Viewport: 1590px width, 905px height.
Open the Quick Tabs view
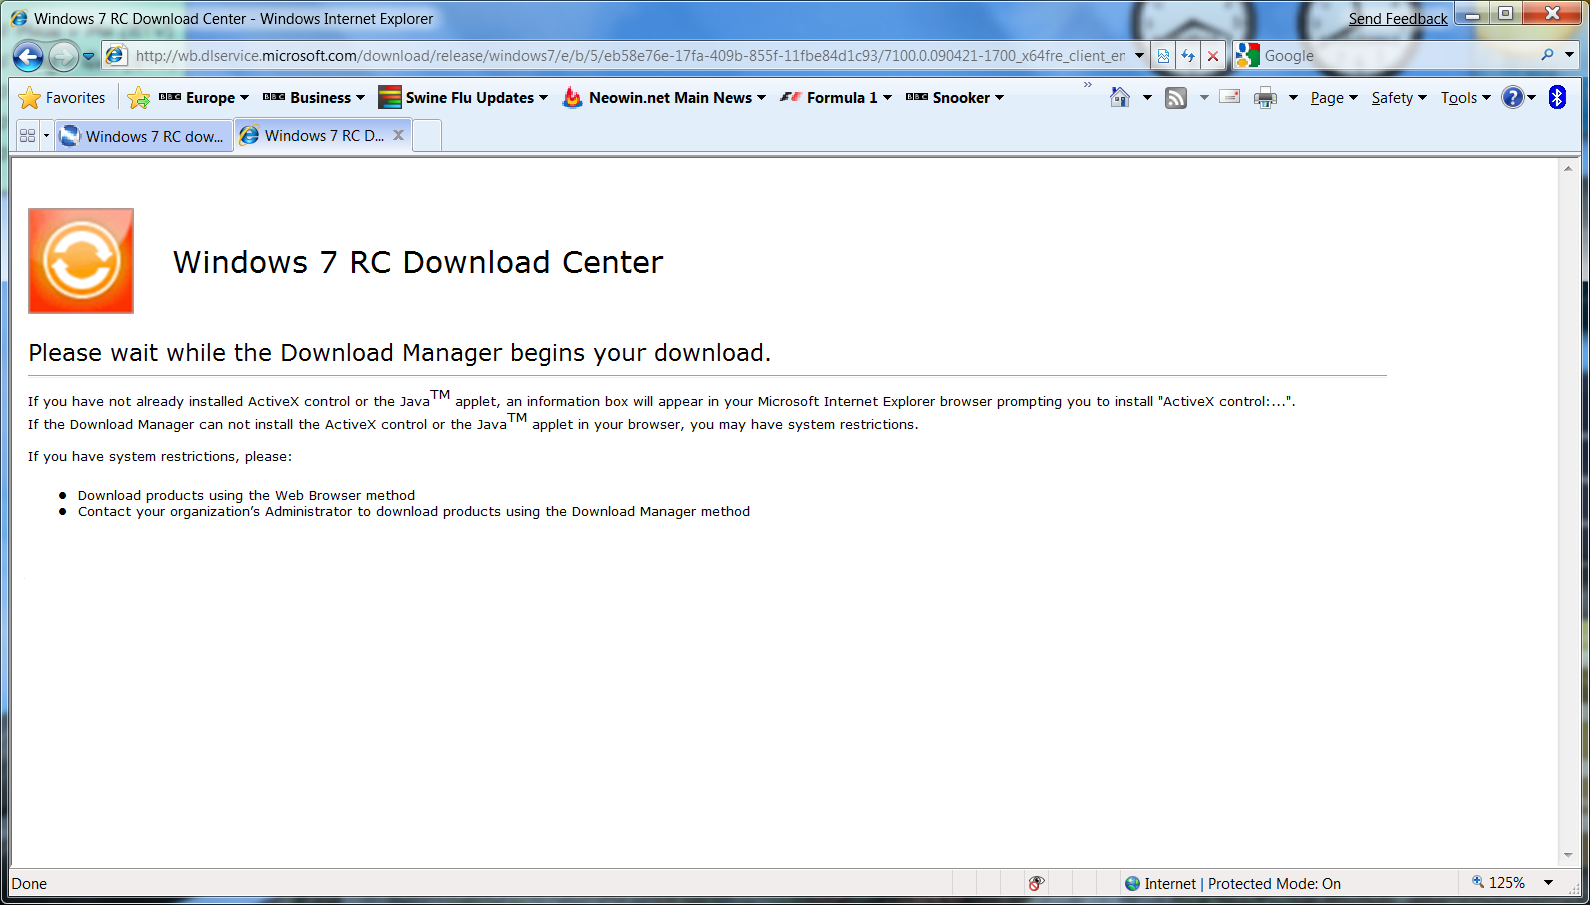coord(27,135)
